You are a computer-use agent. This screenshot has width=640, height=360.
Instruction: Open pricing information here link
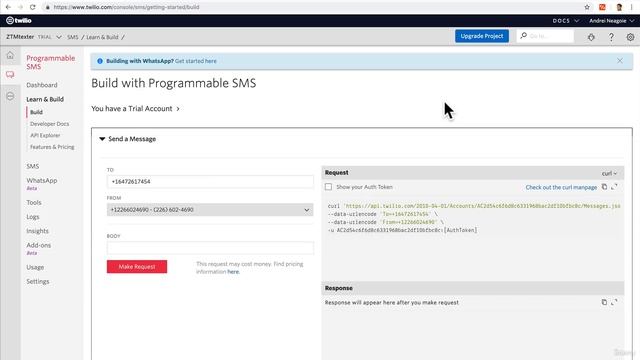coord(233,272)
